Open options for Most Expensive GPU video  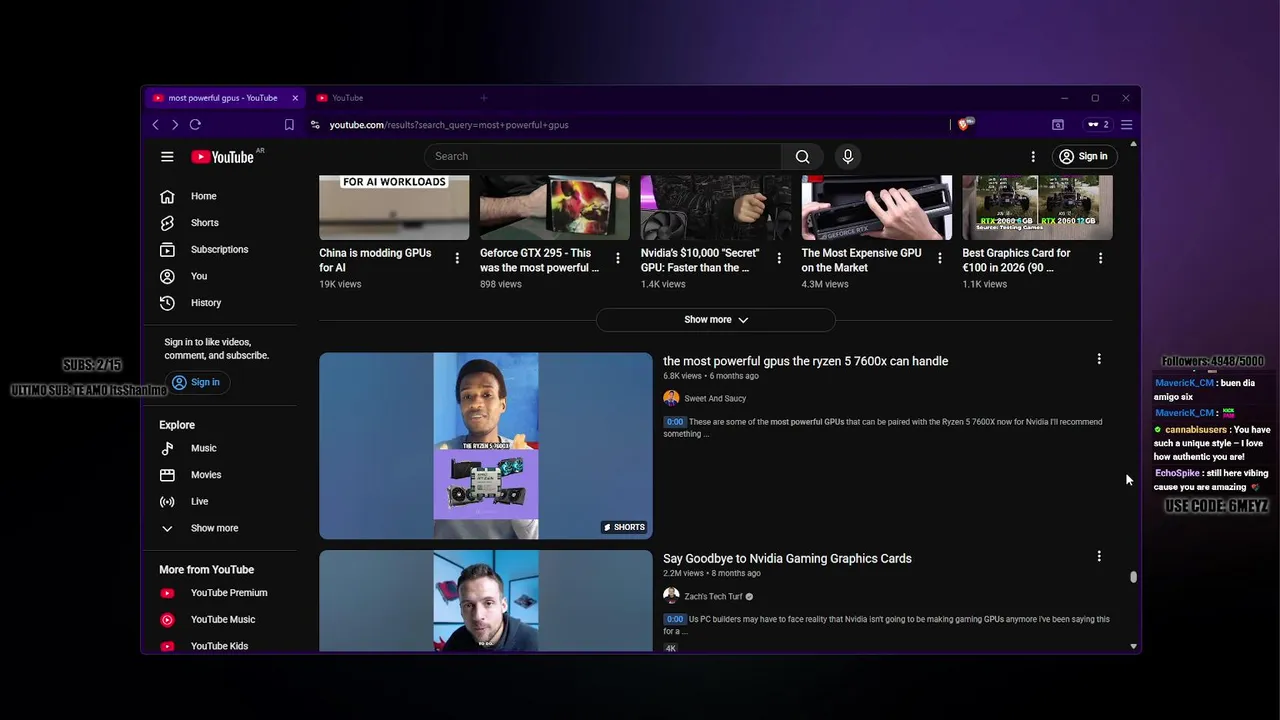tap(939, 258)
